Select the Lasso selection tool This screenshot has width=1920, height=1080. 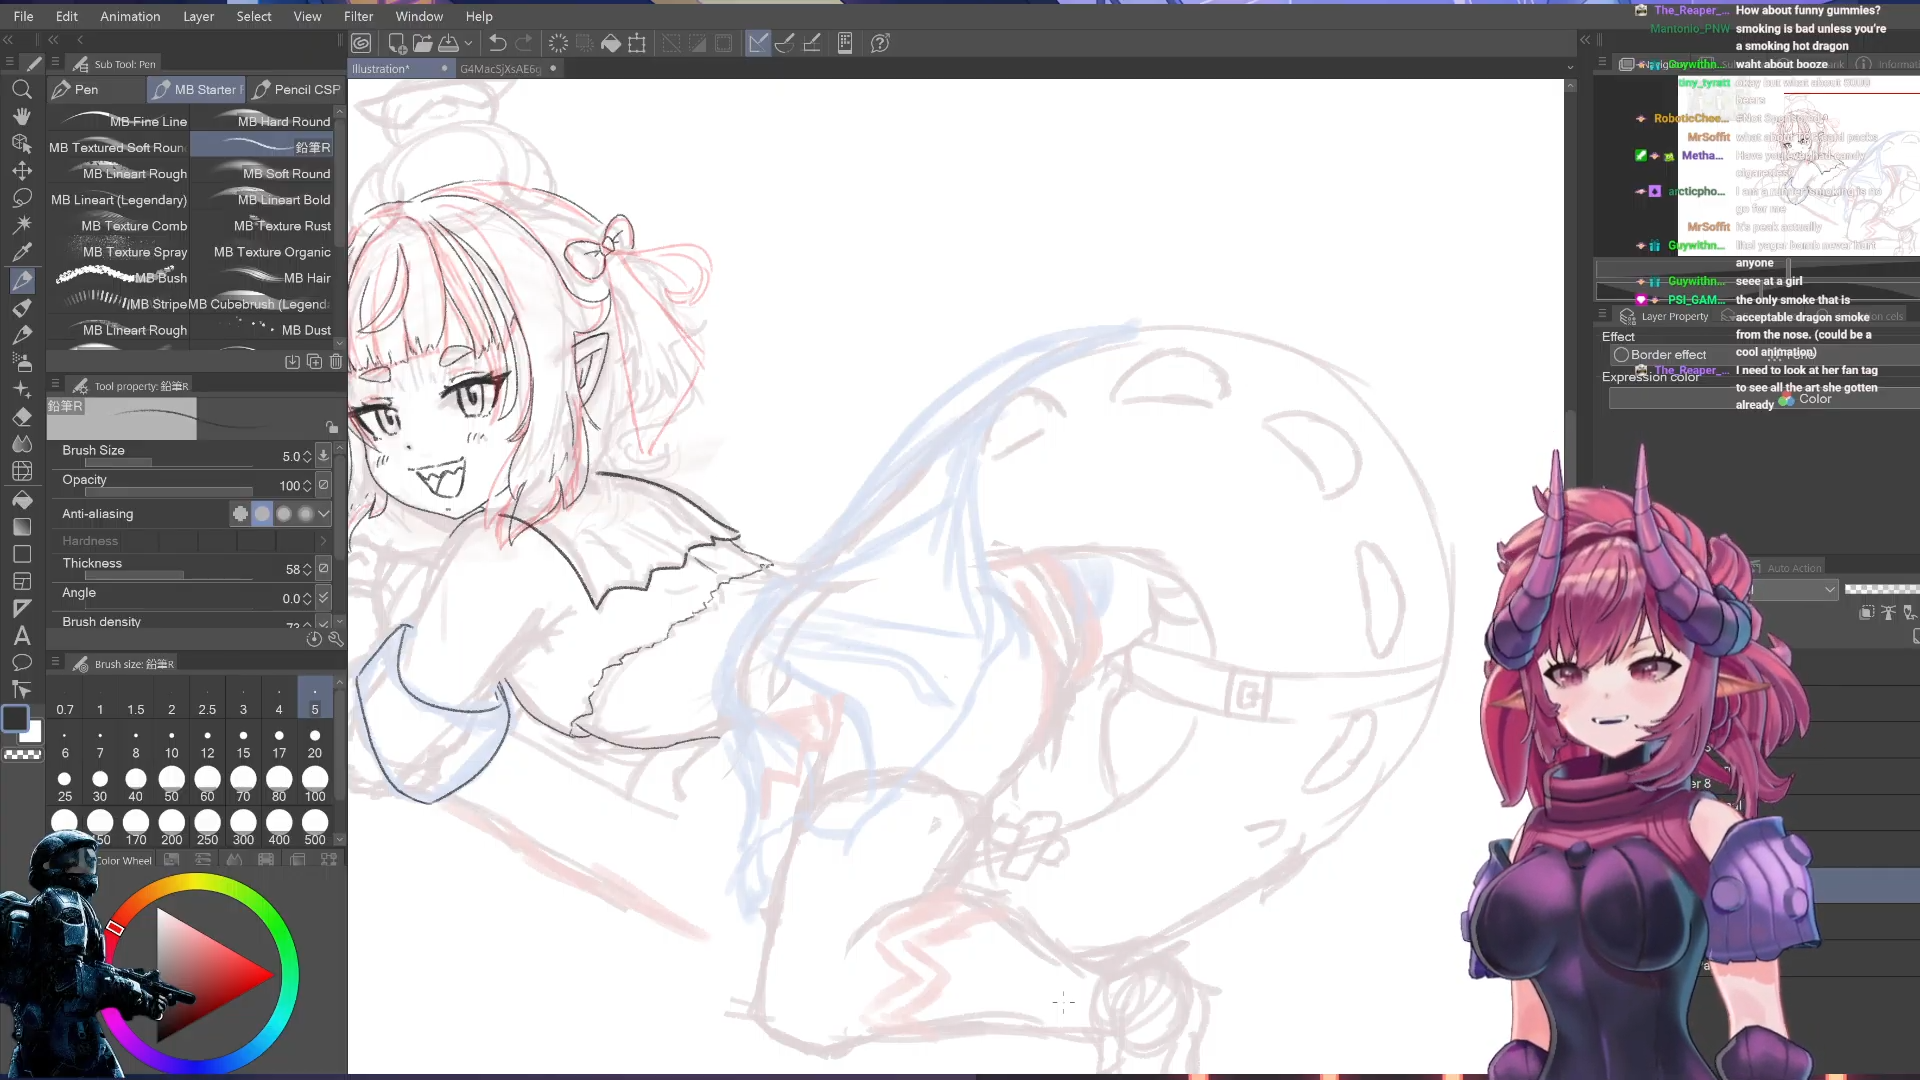pos(21,198)
